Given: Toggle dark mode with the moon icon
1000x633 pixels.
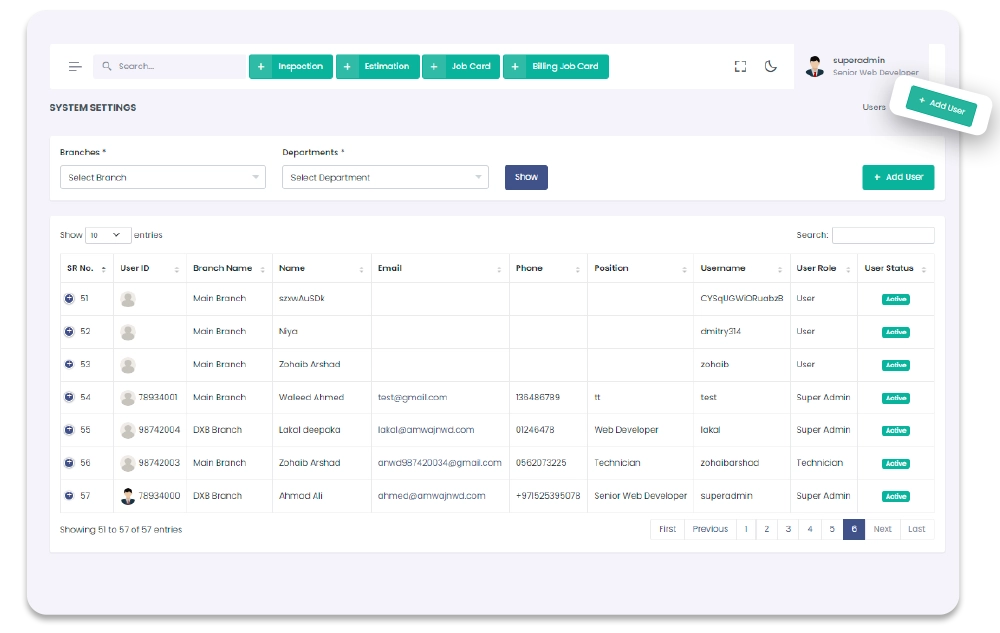Looking at the screenshot, I should tap(769, 66).
